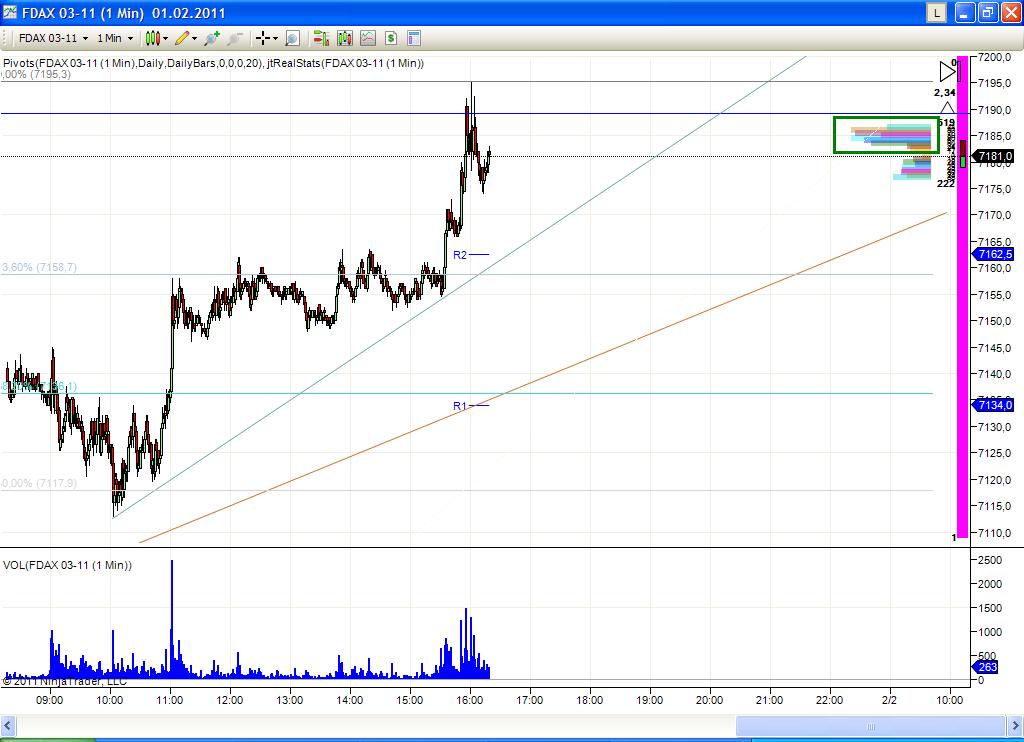Open the Data Box magnifier icon

tap(292, 38)
